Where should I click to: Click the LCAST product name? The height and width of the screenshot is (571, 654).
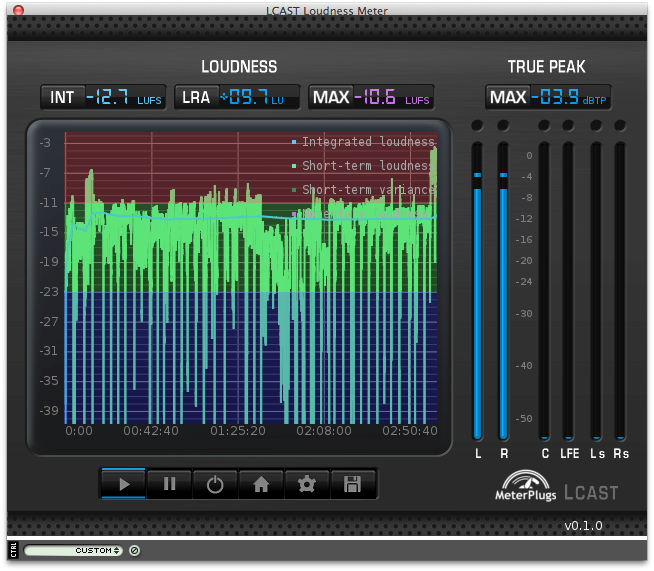pos(591,493)
